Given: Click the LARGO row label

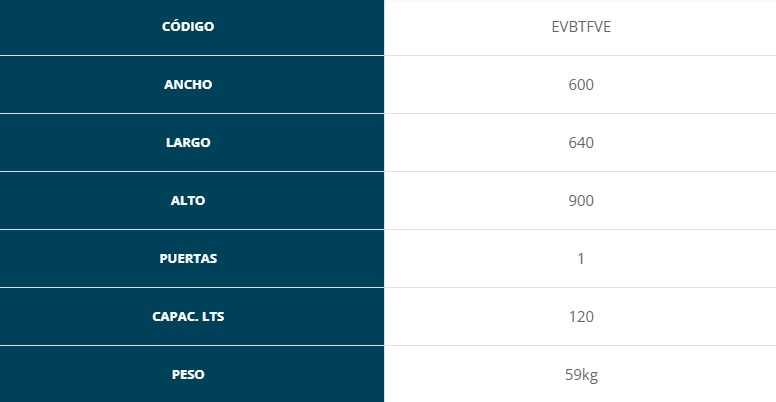Looking at the screenshot, I should tap(188, 143).
